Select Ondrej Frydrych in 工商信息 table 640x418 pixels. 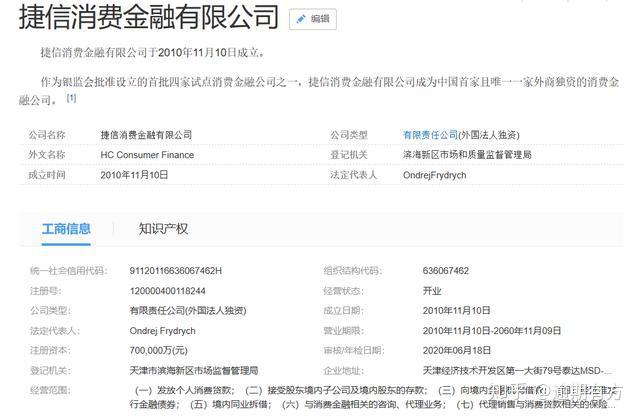click(162, 331)
